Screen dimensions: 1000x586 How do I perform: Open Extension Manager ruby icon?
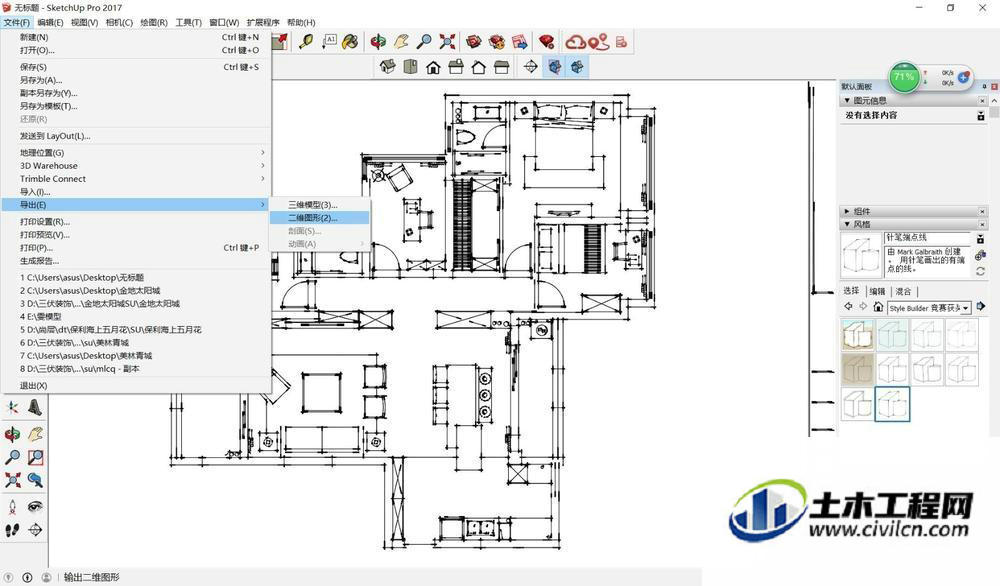(547, 42)
